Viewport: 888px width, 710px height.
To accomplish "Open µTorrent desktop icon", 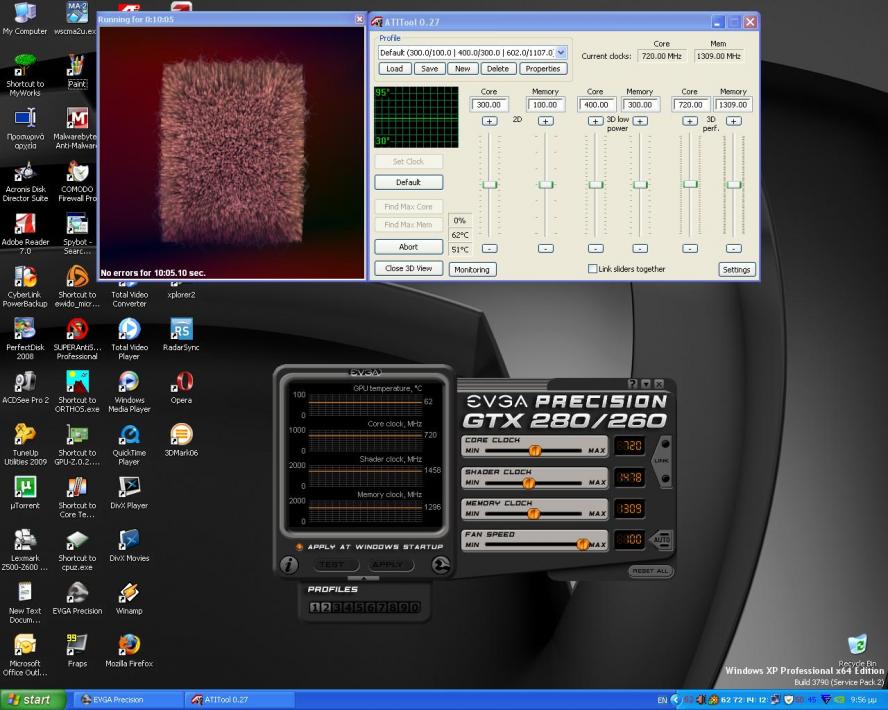I will (x=25, y=493).
